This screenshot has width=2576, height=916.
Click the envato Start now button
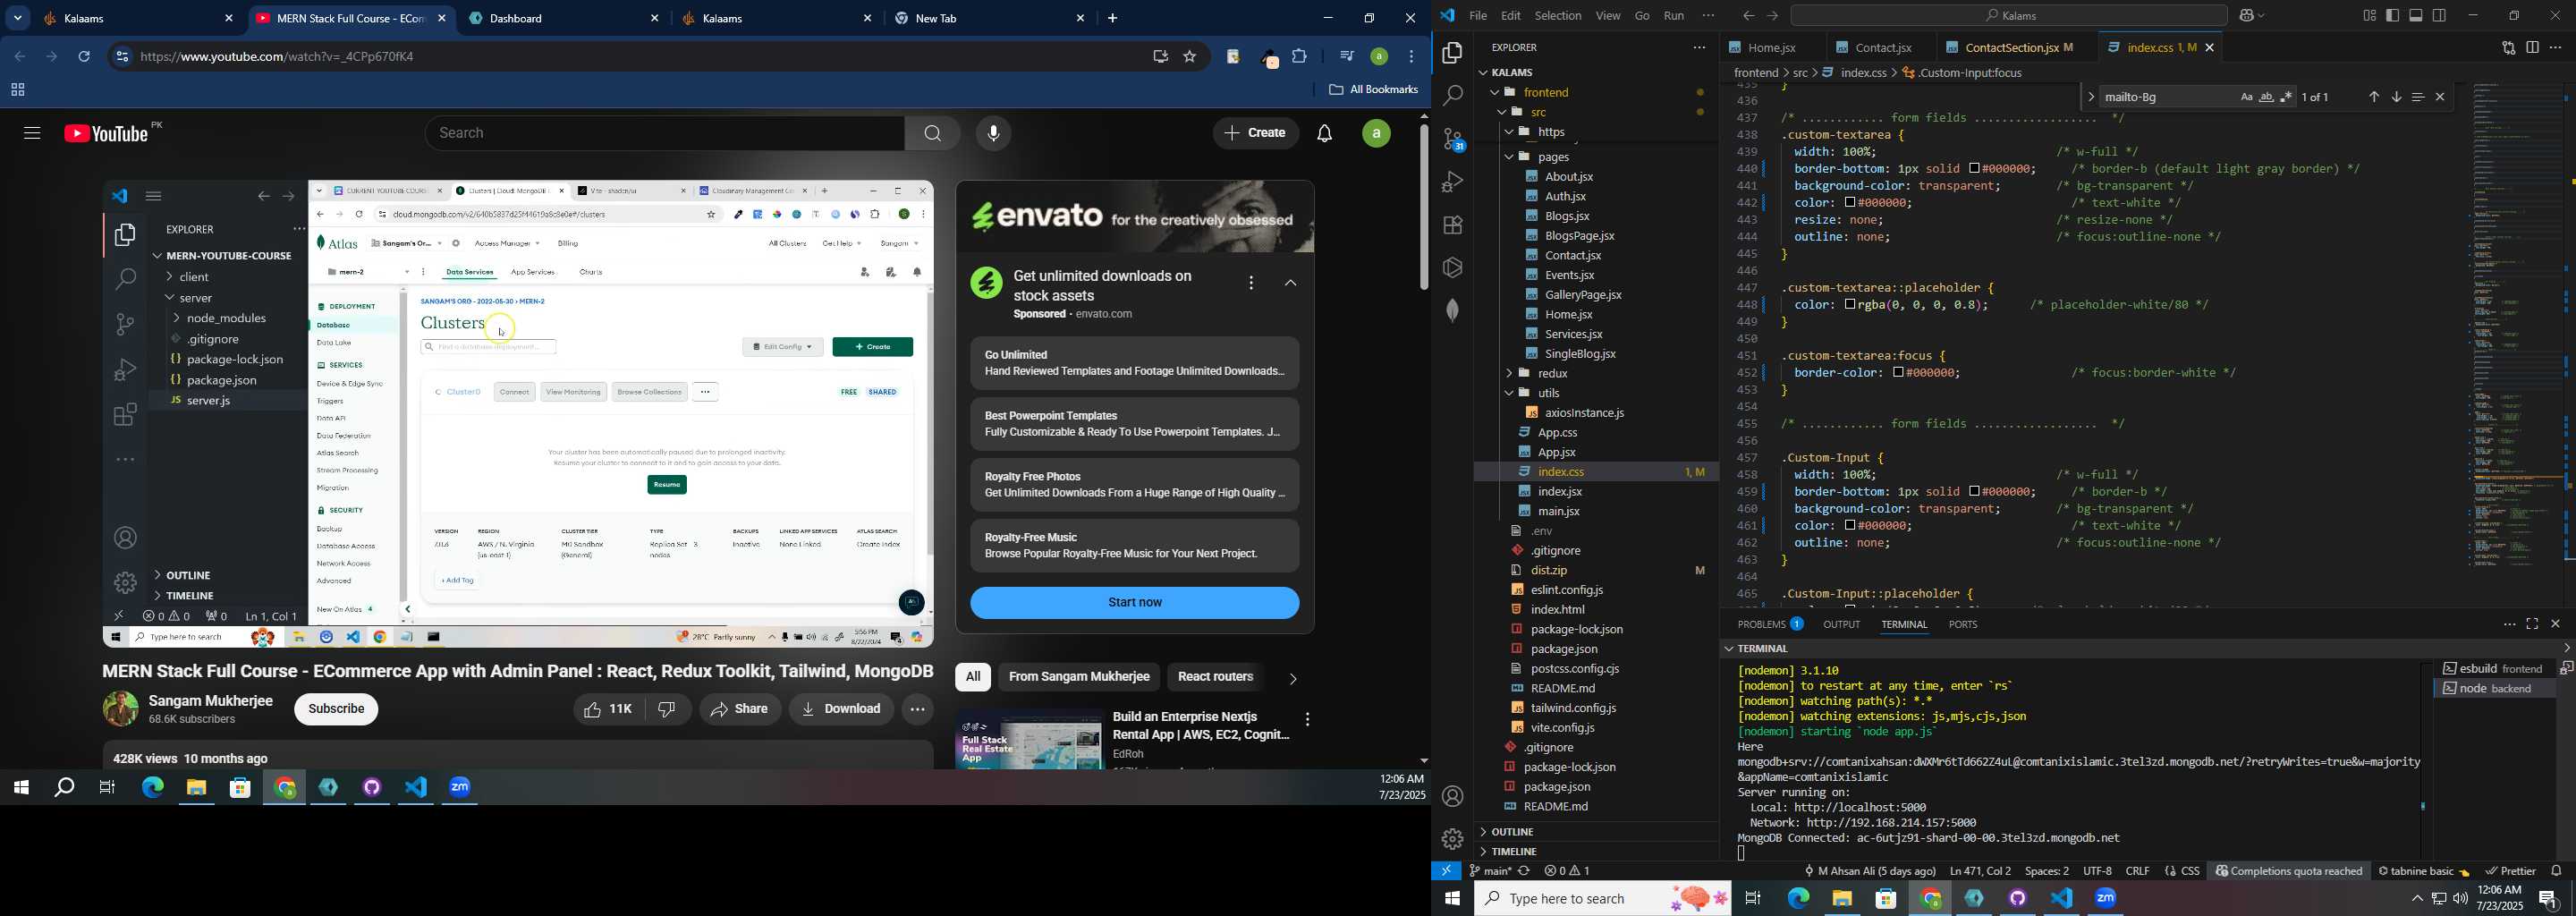[x=1134, y=603]
